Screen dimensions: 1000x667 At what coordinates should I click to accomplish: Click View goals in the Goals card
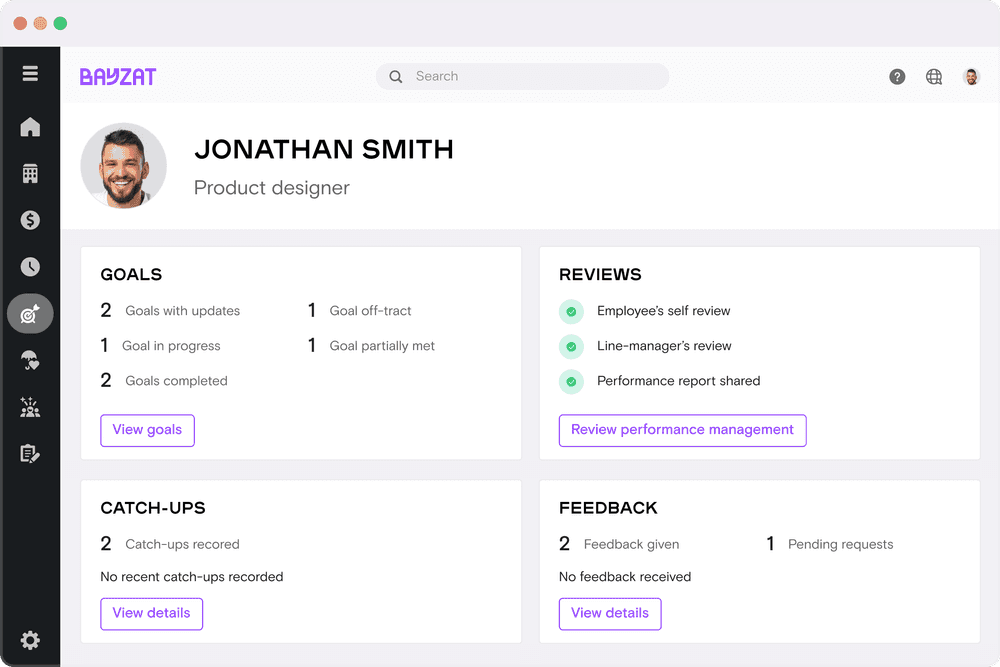(147, 430)
